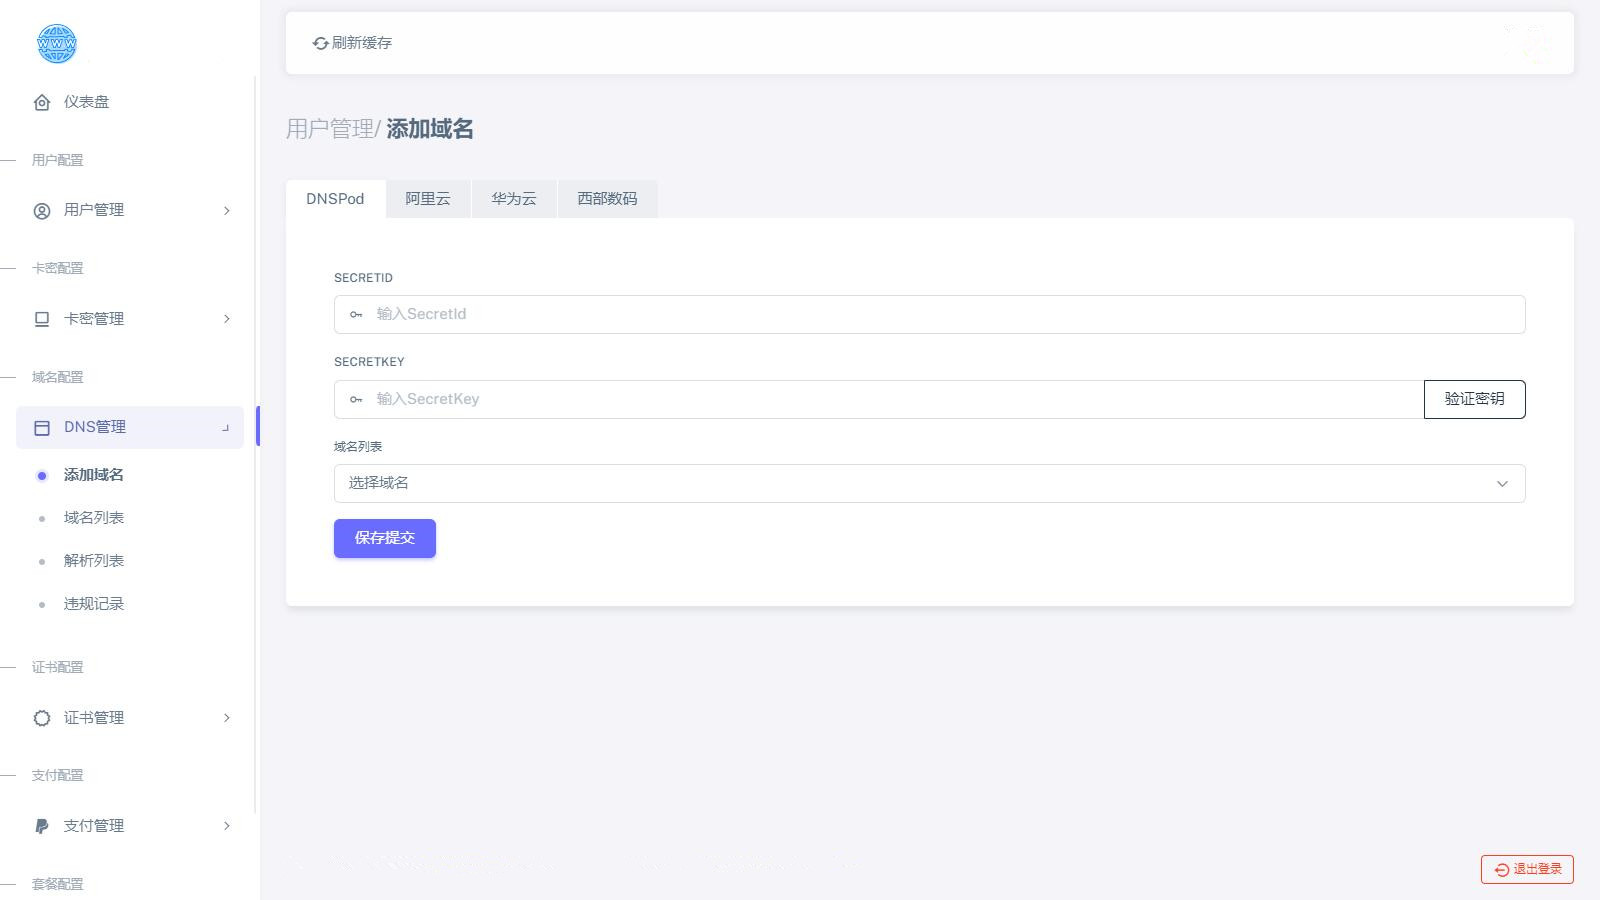The image size is (1600, 900).
Task: Open 域名列表 in the sidebar
Action: tap(94, 518)
